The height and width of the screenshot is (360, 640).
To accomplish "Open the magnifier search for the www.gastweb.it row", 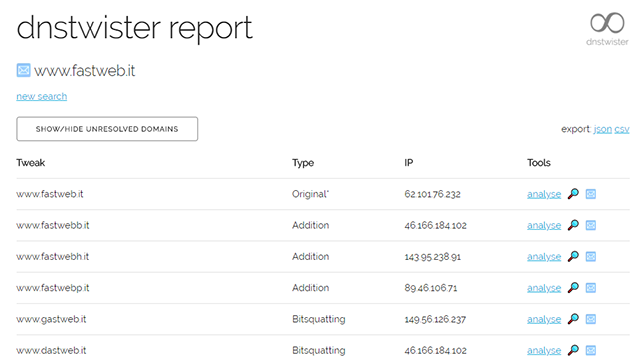I will tap(573, 319).
